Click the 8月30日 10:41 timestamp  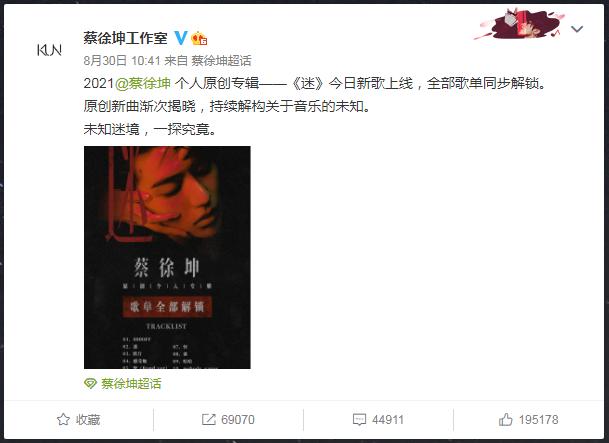point(122,61)
